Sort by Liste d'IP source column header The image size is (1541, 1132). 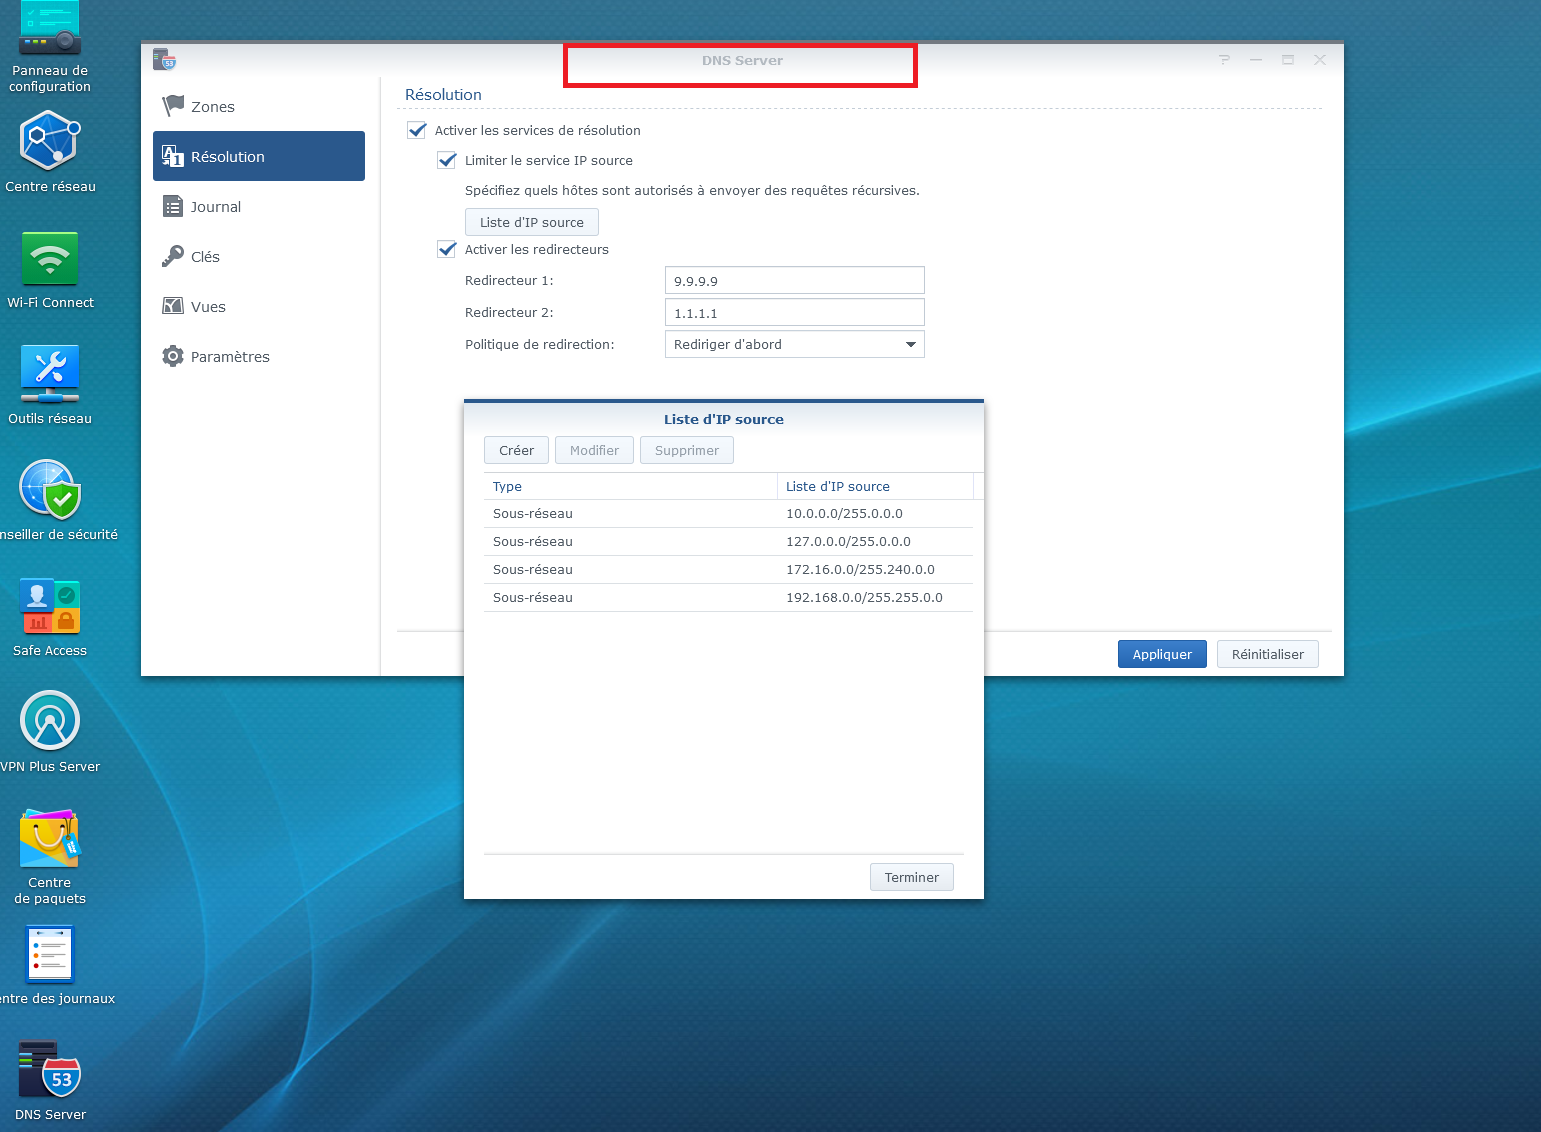(x=874, y=487)
